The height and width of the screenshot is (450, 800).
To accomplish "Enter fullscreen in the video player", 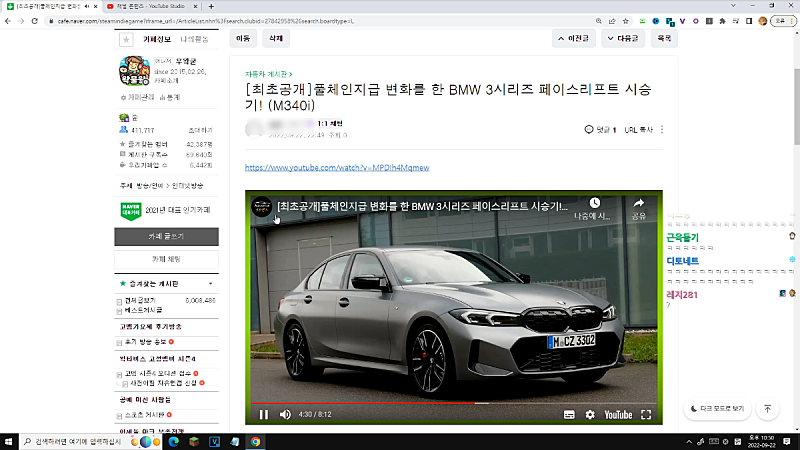I will [646, 415].
